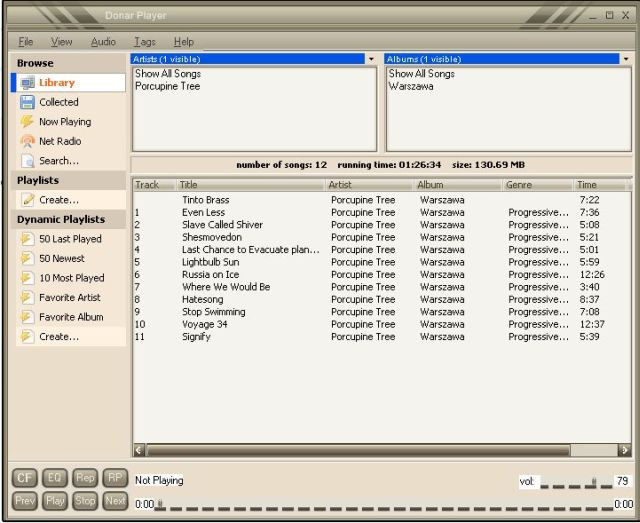The image size is (640, 523).
Task: Click Create... under Playlists
Action: 71,200
